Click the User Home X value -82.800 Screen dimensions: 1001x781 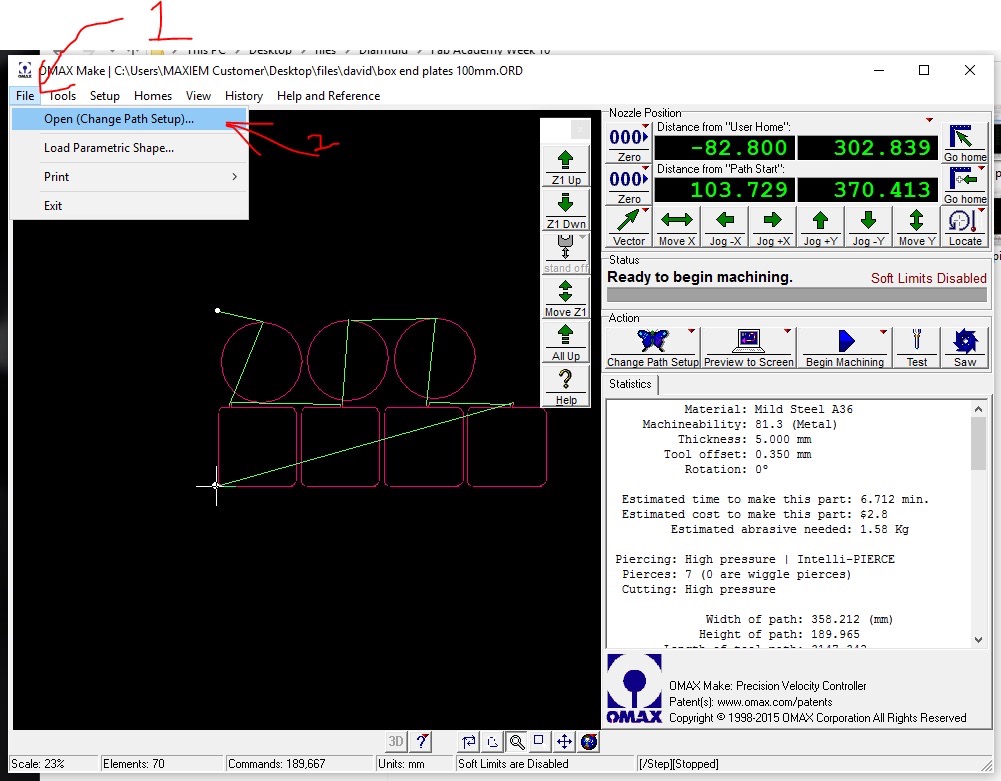(725, 148)
